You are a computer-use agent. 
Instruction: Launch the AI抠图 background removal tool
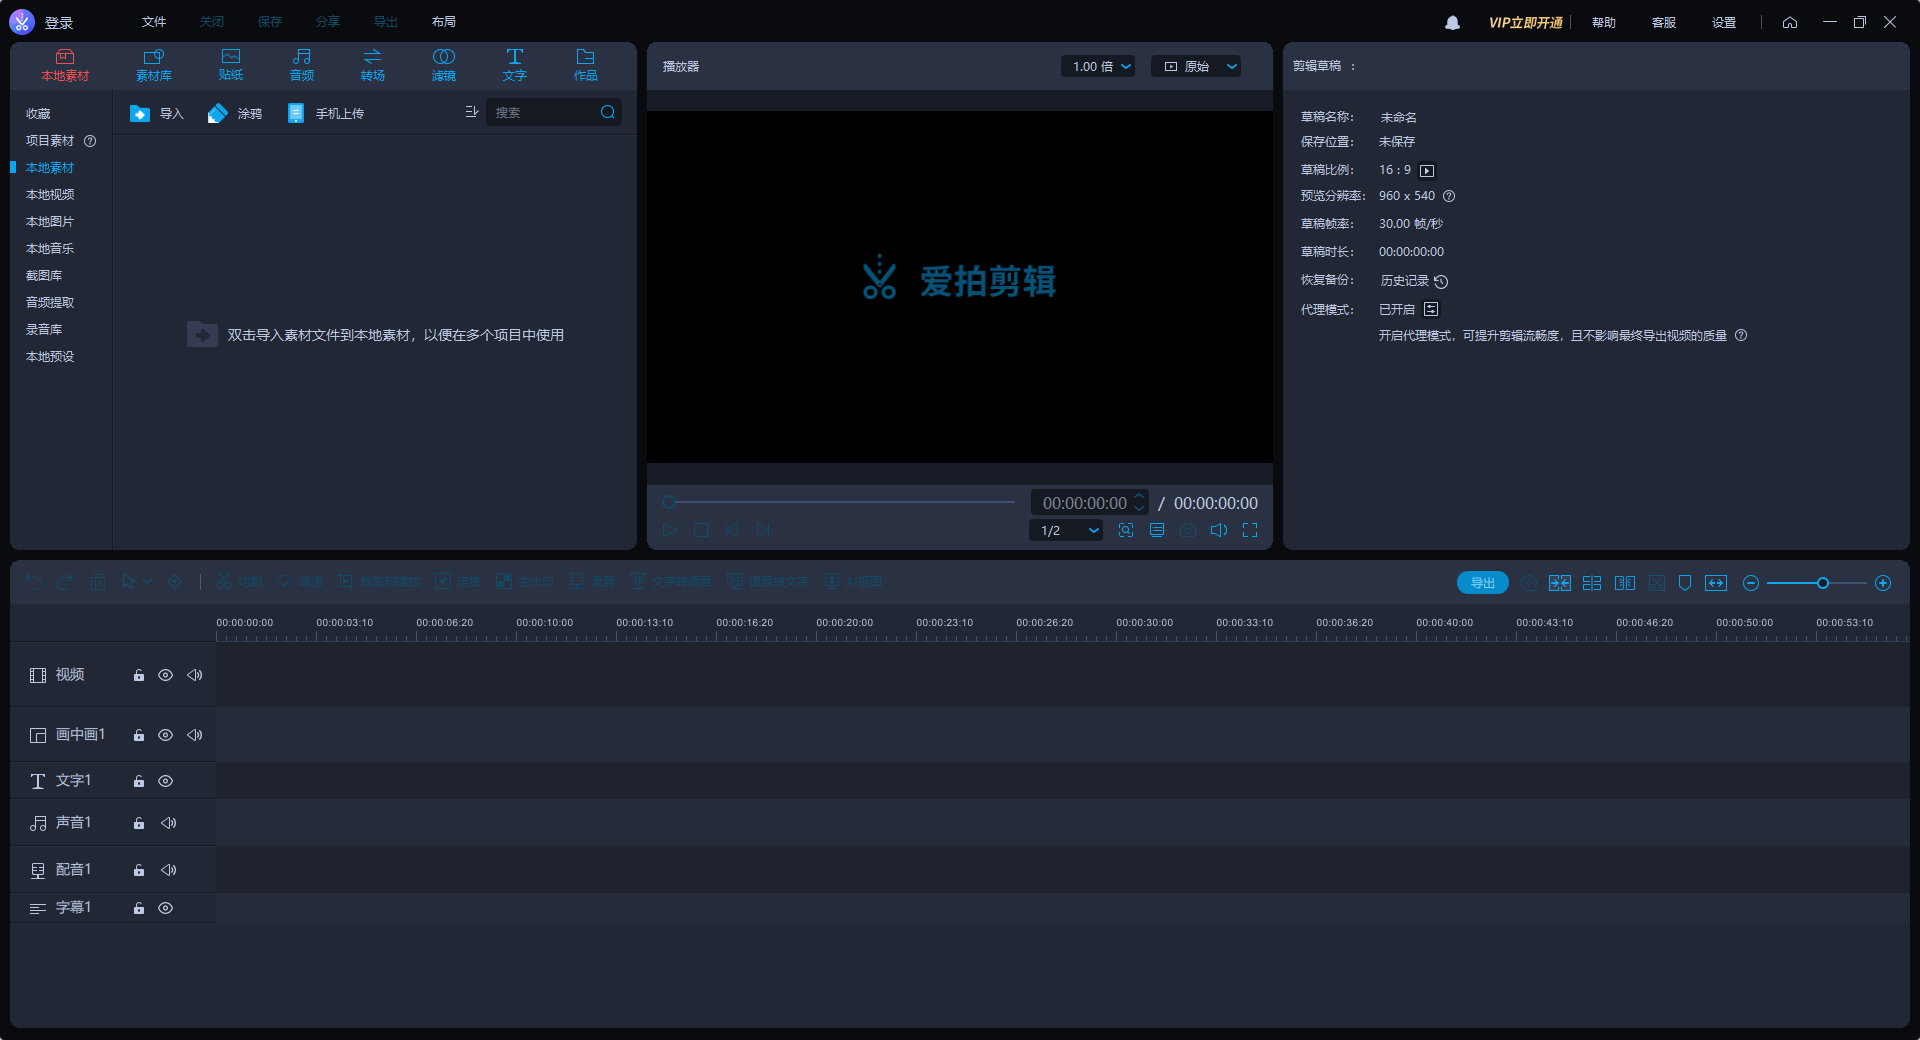[x=852, y=581]
